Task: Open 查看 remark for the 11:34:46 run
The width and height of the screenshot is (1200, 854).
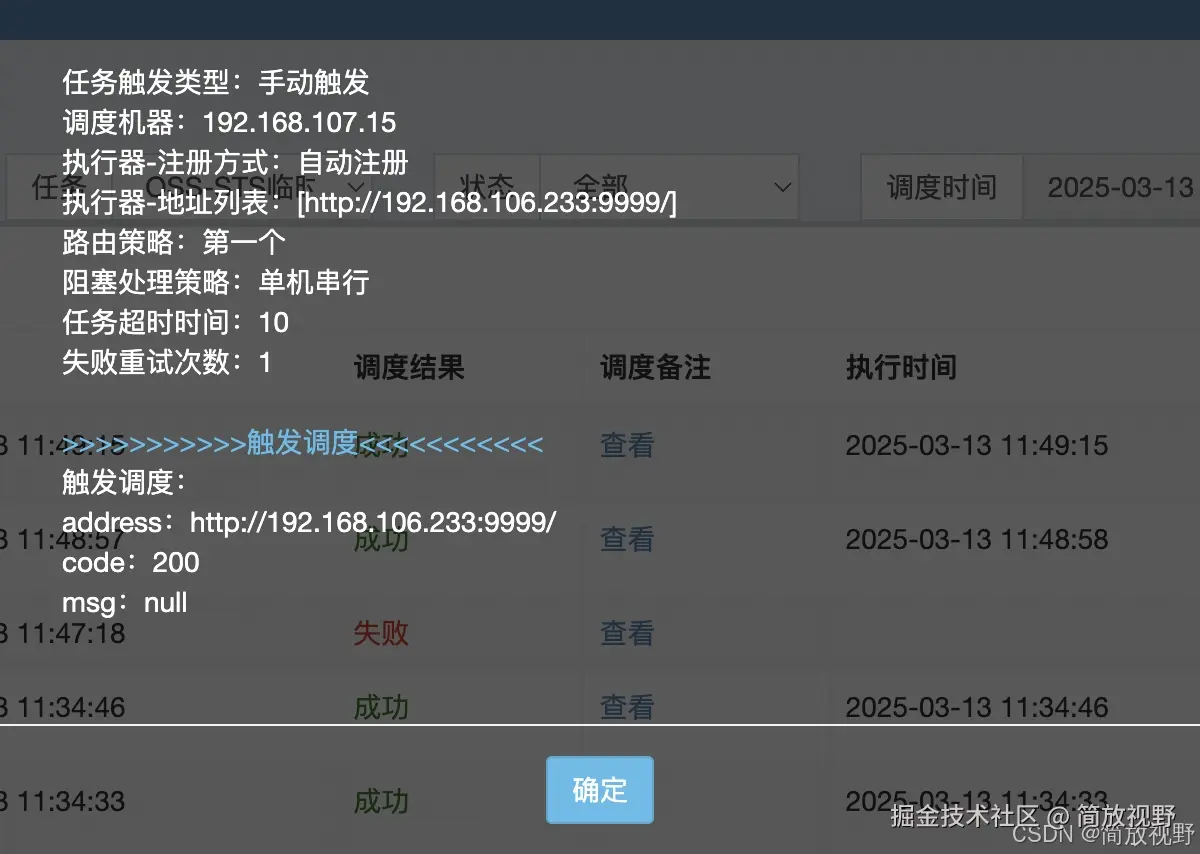Action: pyautogui.click(x=625, y=707)
